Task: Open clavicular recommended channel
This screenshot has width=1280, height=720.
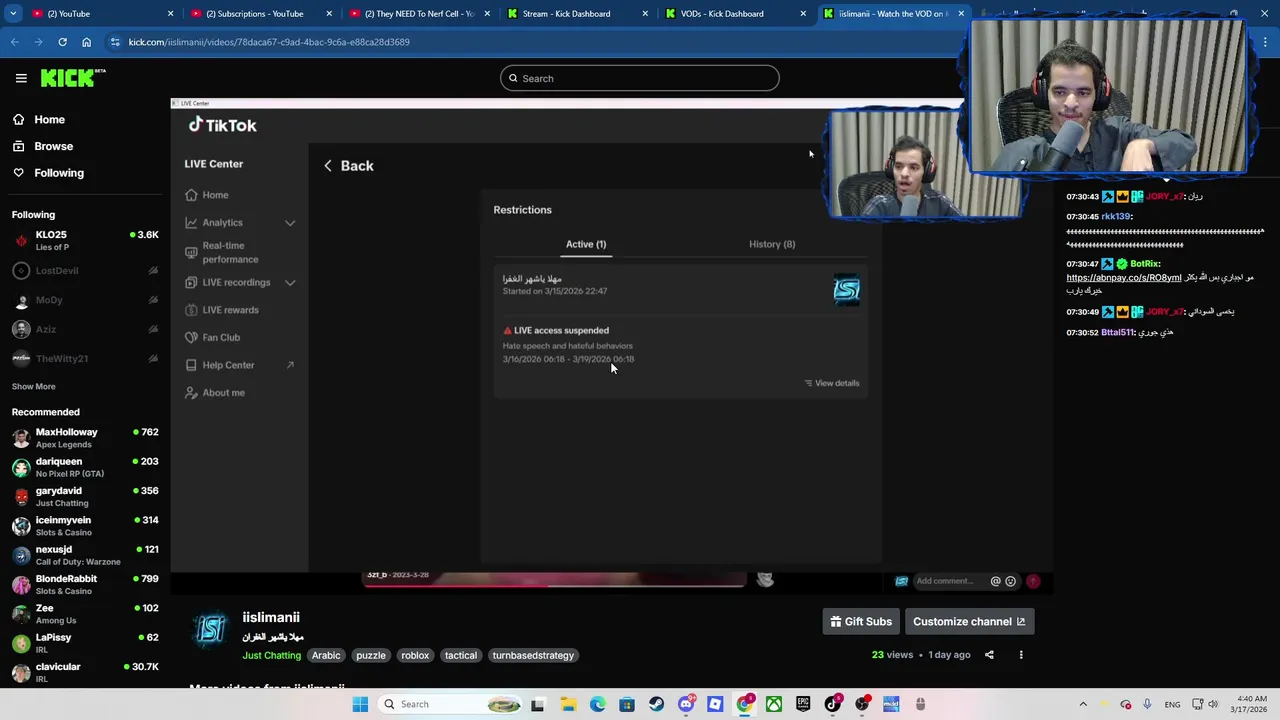Action: [85, 672]
